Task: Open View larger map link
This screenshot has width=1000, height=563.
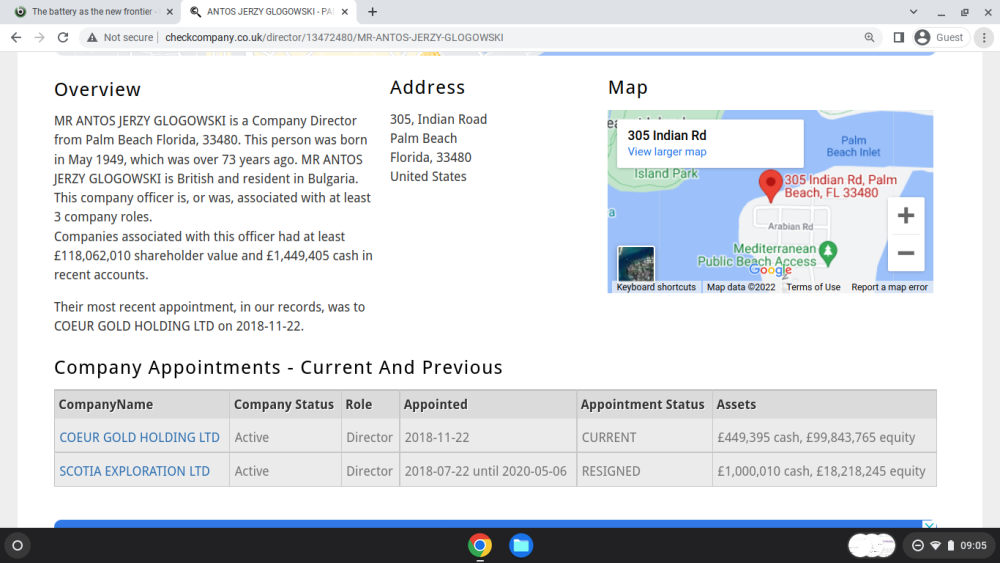Action: click(x=667, y=152)
